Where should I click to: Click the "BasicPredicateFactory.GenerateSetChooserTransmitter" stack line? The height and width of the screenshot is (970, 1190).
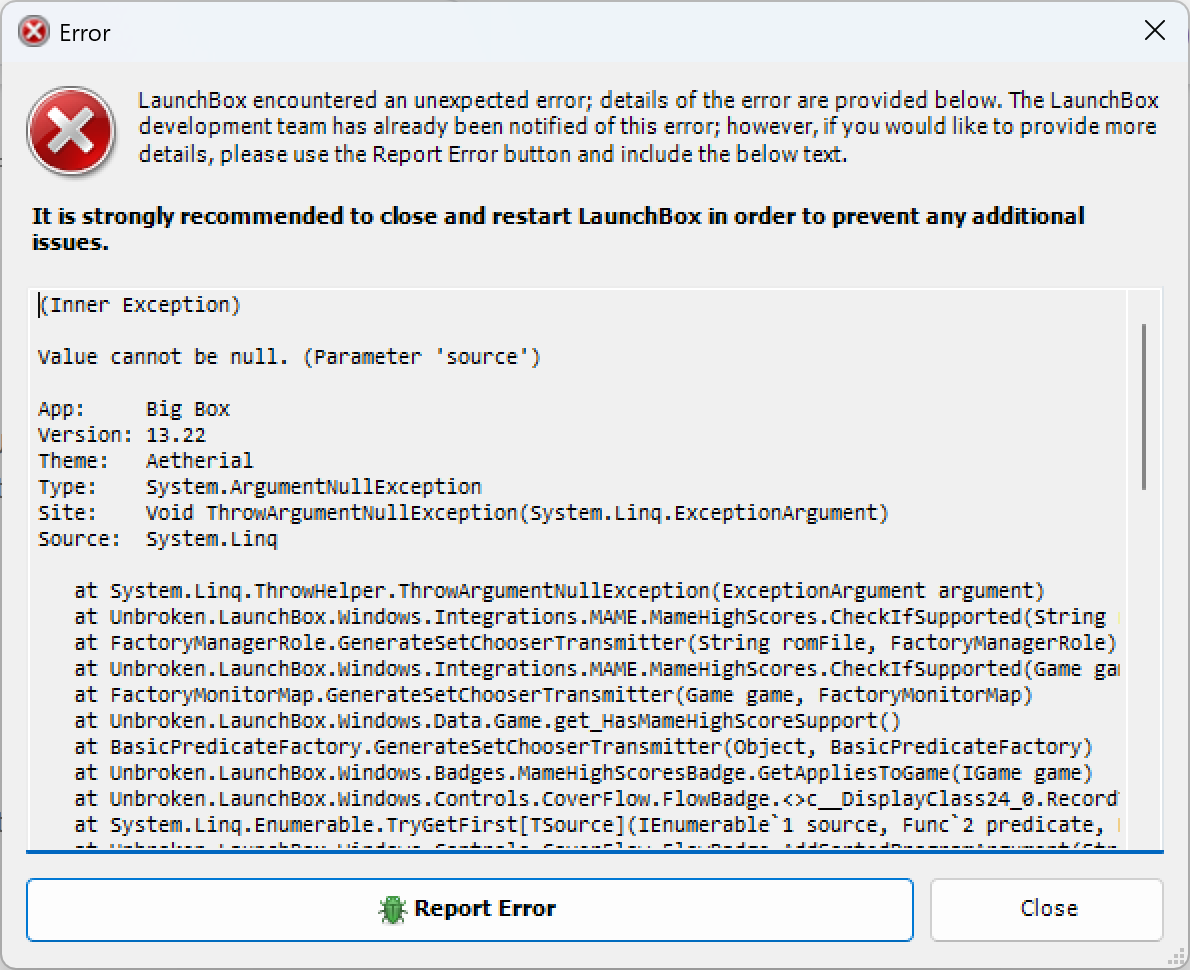pos(584,747)
